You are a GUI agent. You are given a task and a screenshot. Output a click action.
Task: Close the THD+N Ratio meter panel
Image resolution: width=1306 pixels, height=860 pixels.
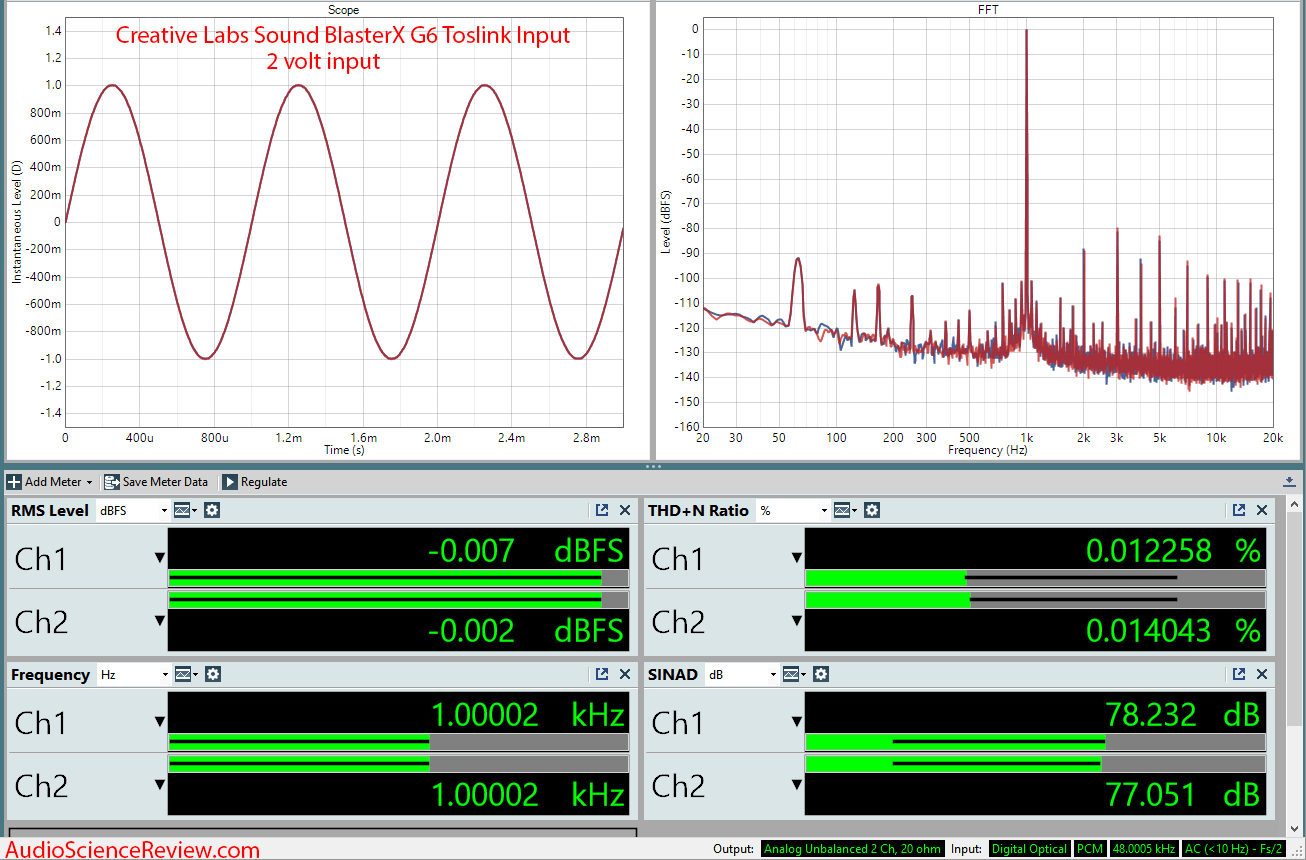tap(1262, 510)
